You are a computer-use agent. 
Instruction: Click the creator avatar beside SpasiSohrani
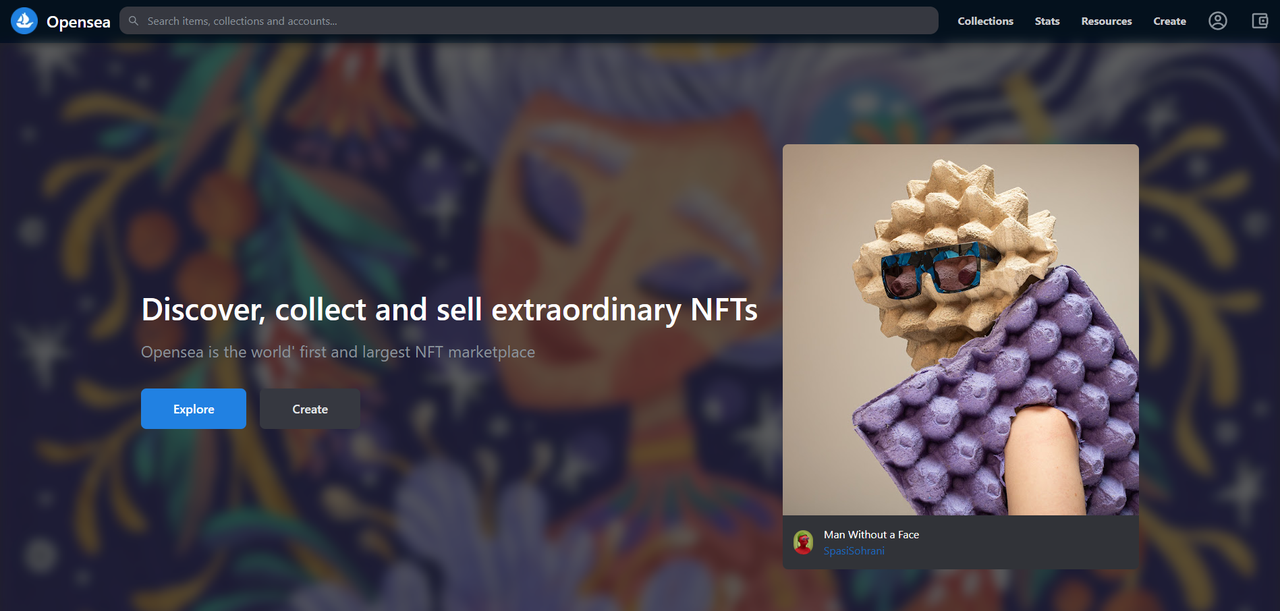coord(803,542)
